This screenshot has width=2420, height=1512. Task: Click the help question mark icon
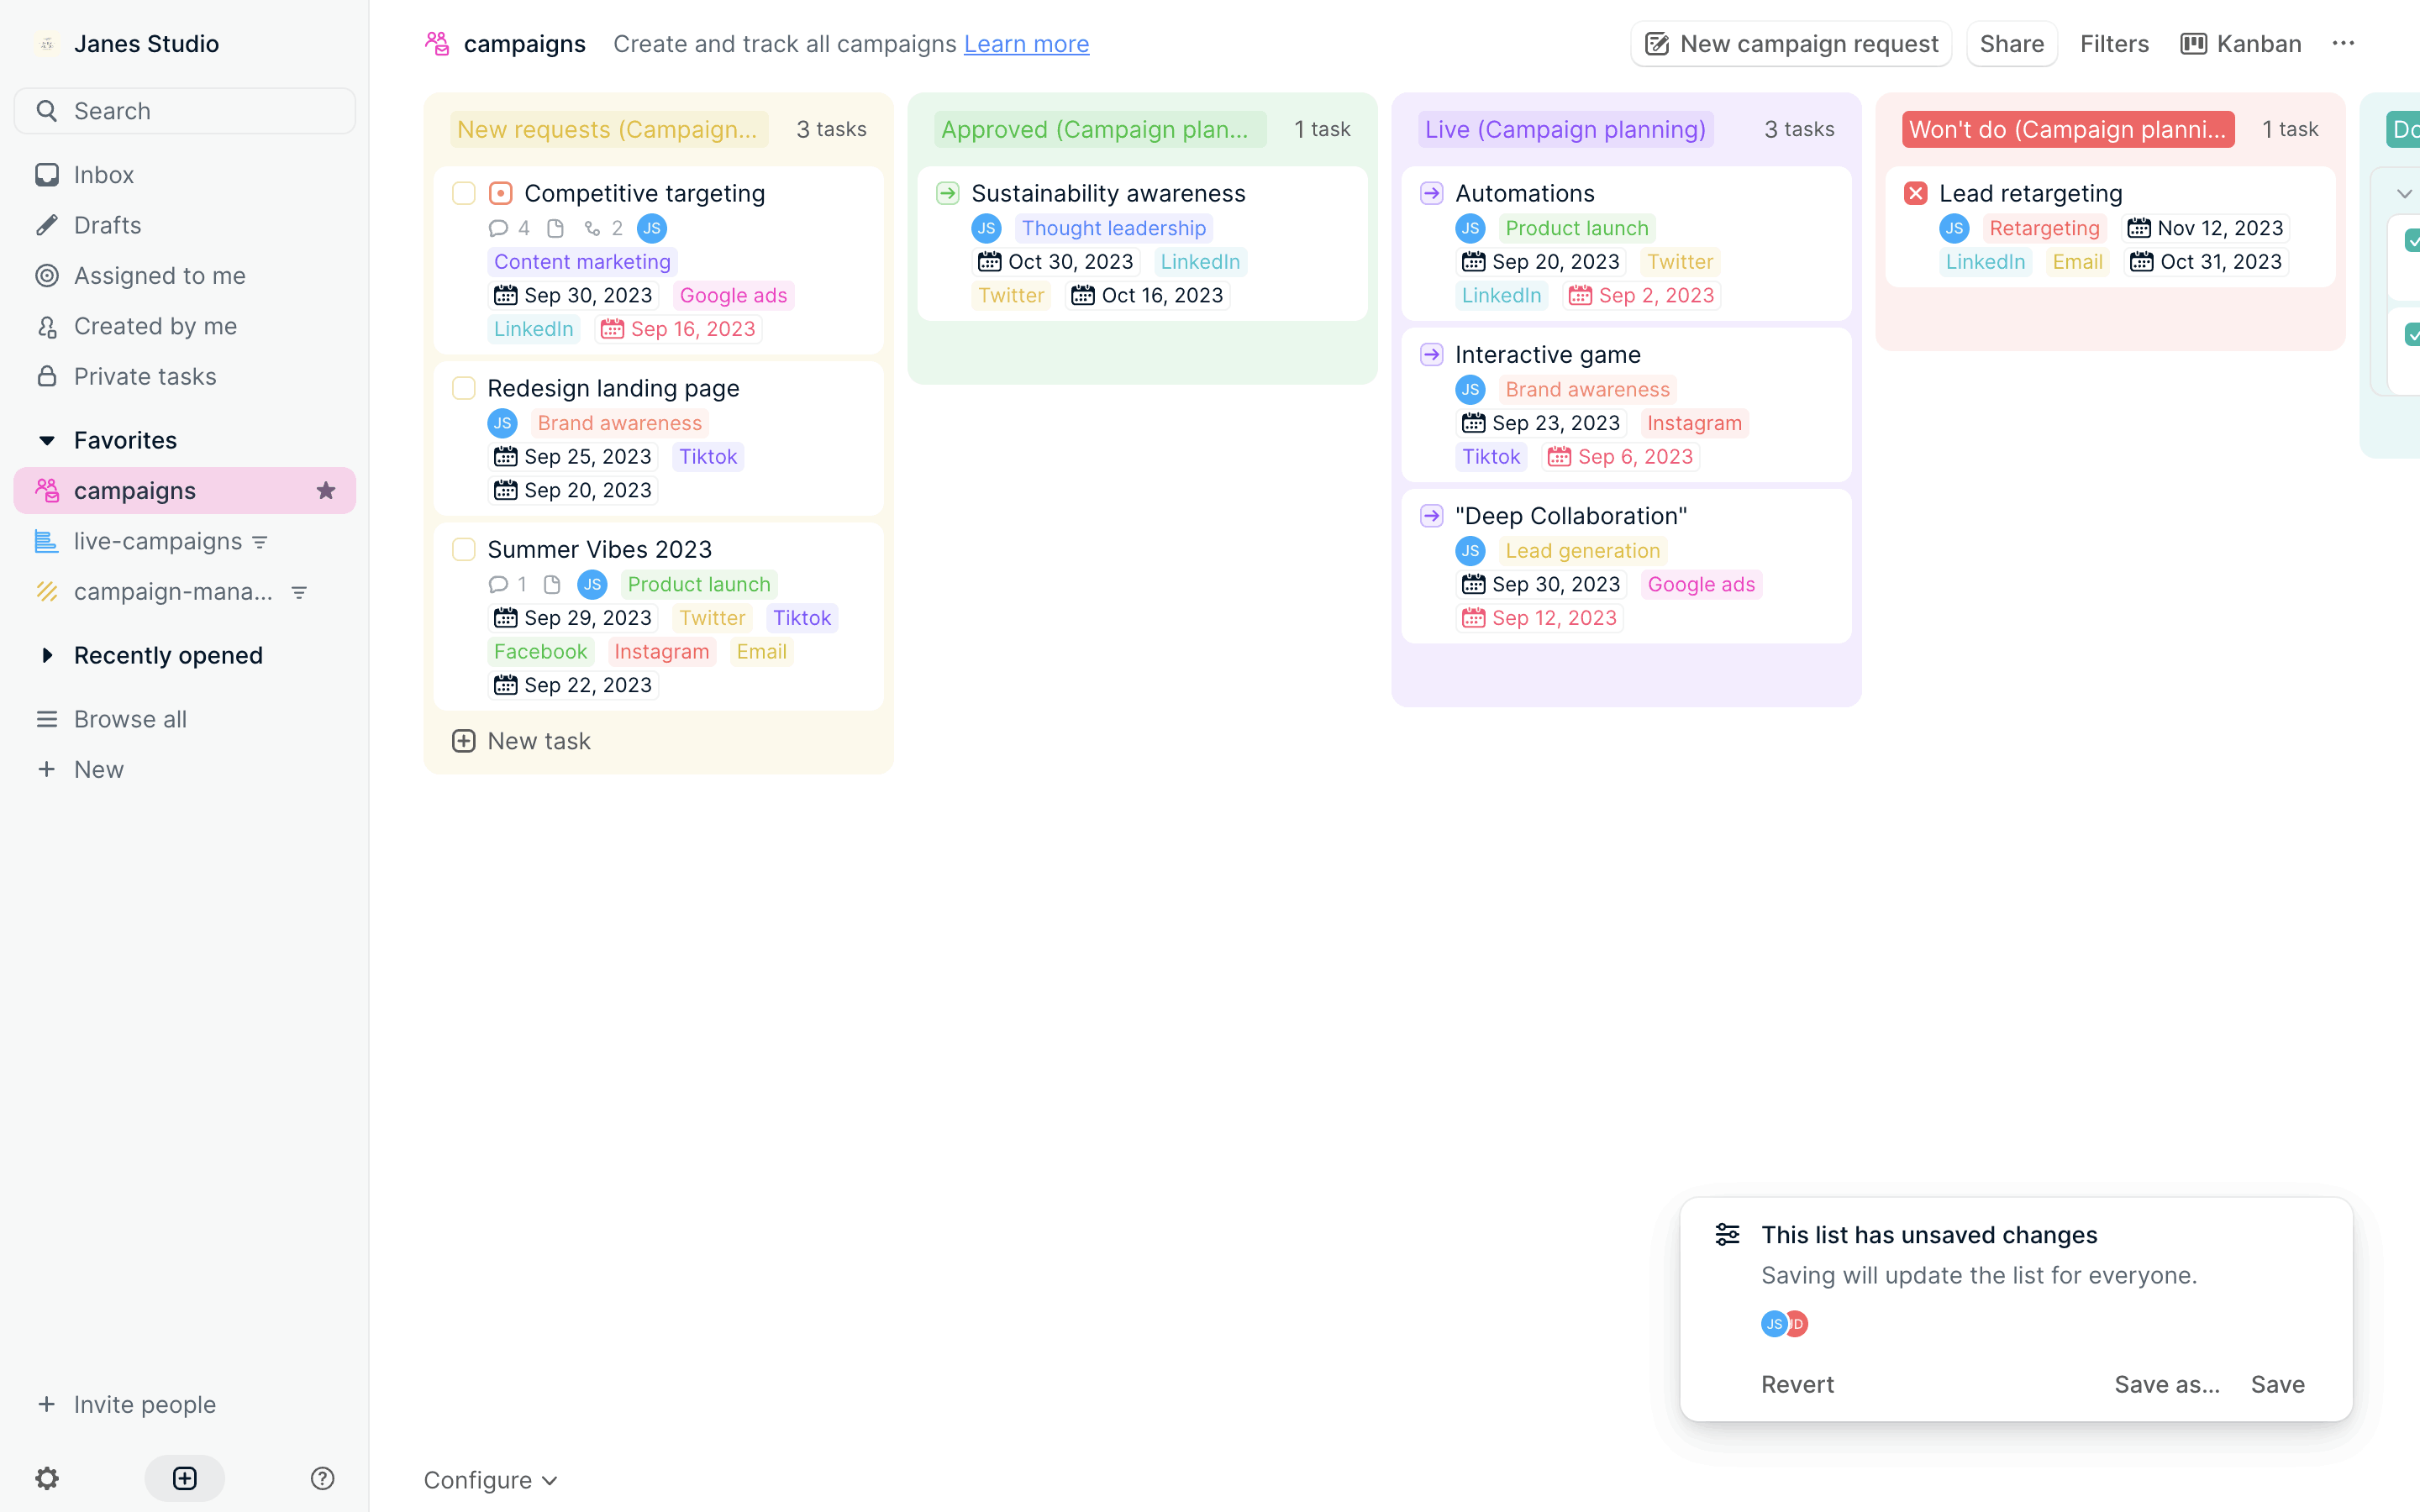click(322, 1478)
